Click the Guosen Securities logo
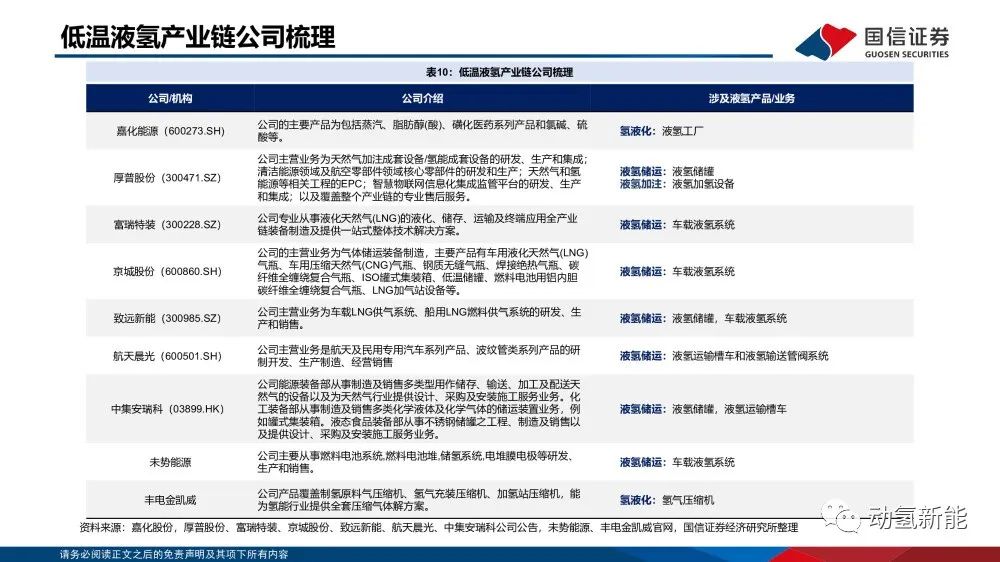Viewport: 1000px width, 562px height. click(872, 41)
